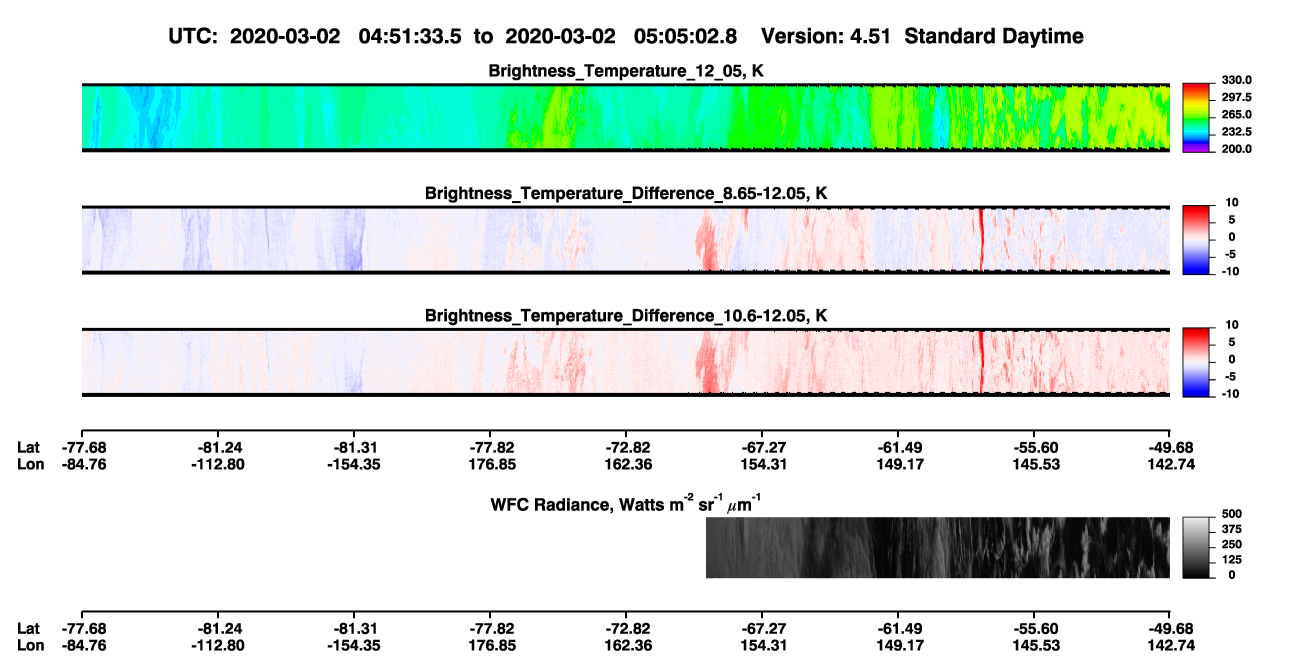Click latitude -81.31 on the axis above WFC Radiance
This screenshot has height=667, width=1300.
(x=353, y=448)
